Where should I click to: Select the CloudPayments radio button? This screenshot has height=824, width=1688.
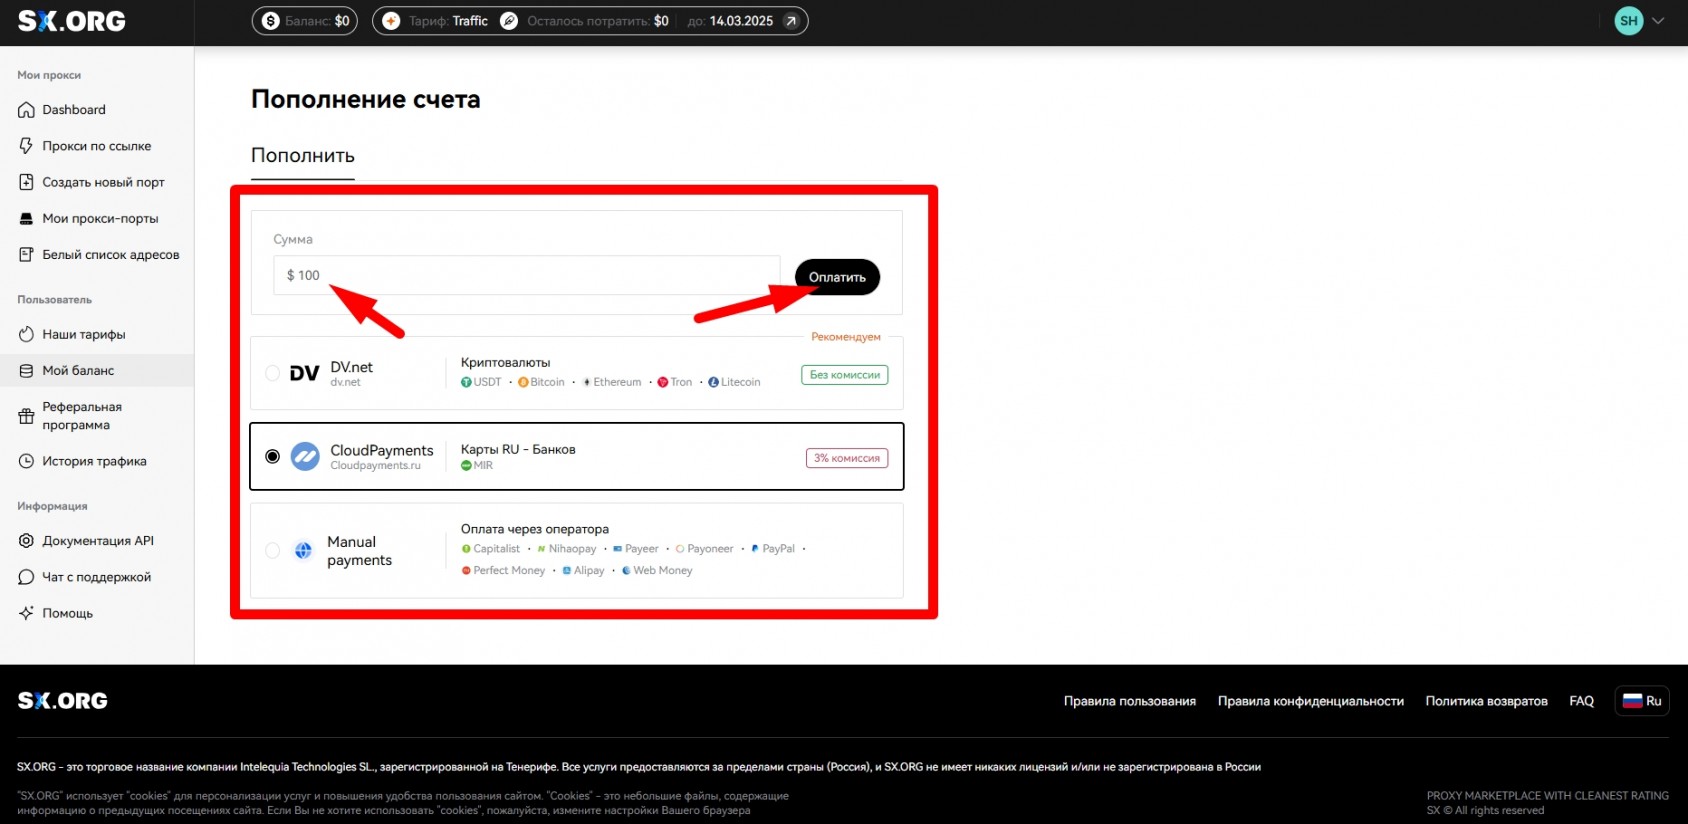click(x=272, y=456)
